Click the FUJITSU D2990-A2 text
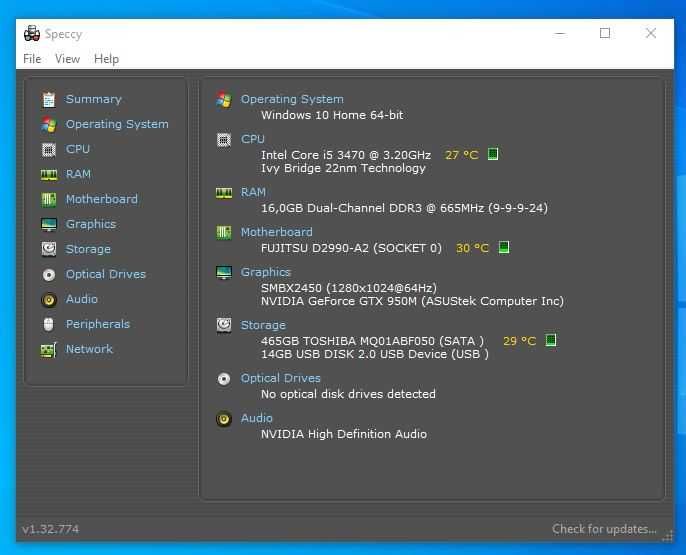Viewport: 686px width, 555px height. pyautogui.click(x=351, y=248)
